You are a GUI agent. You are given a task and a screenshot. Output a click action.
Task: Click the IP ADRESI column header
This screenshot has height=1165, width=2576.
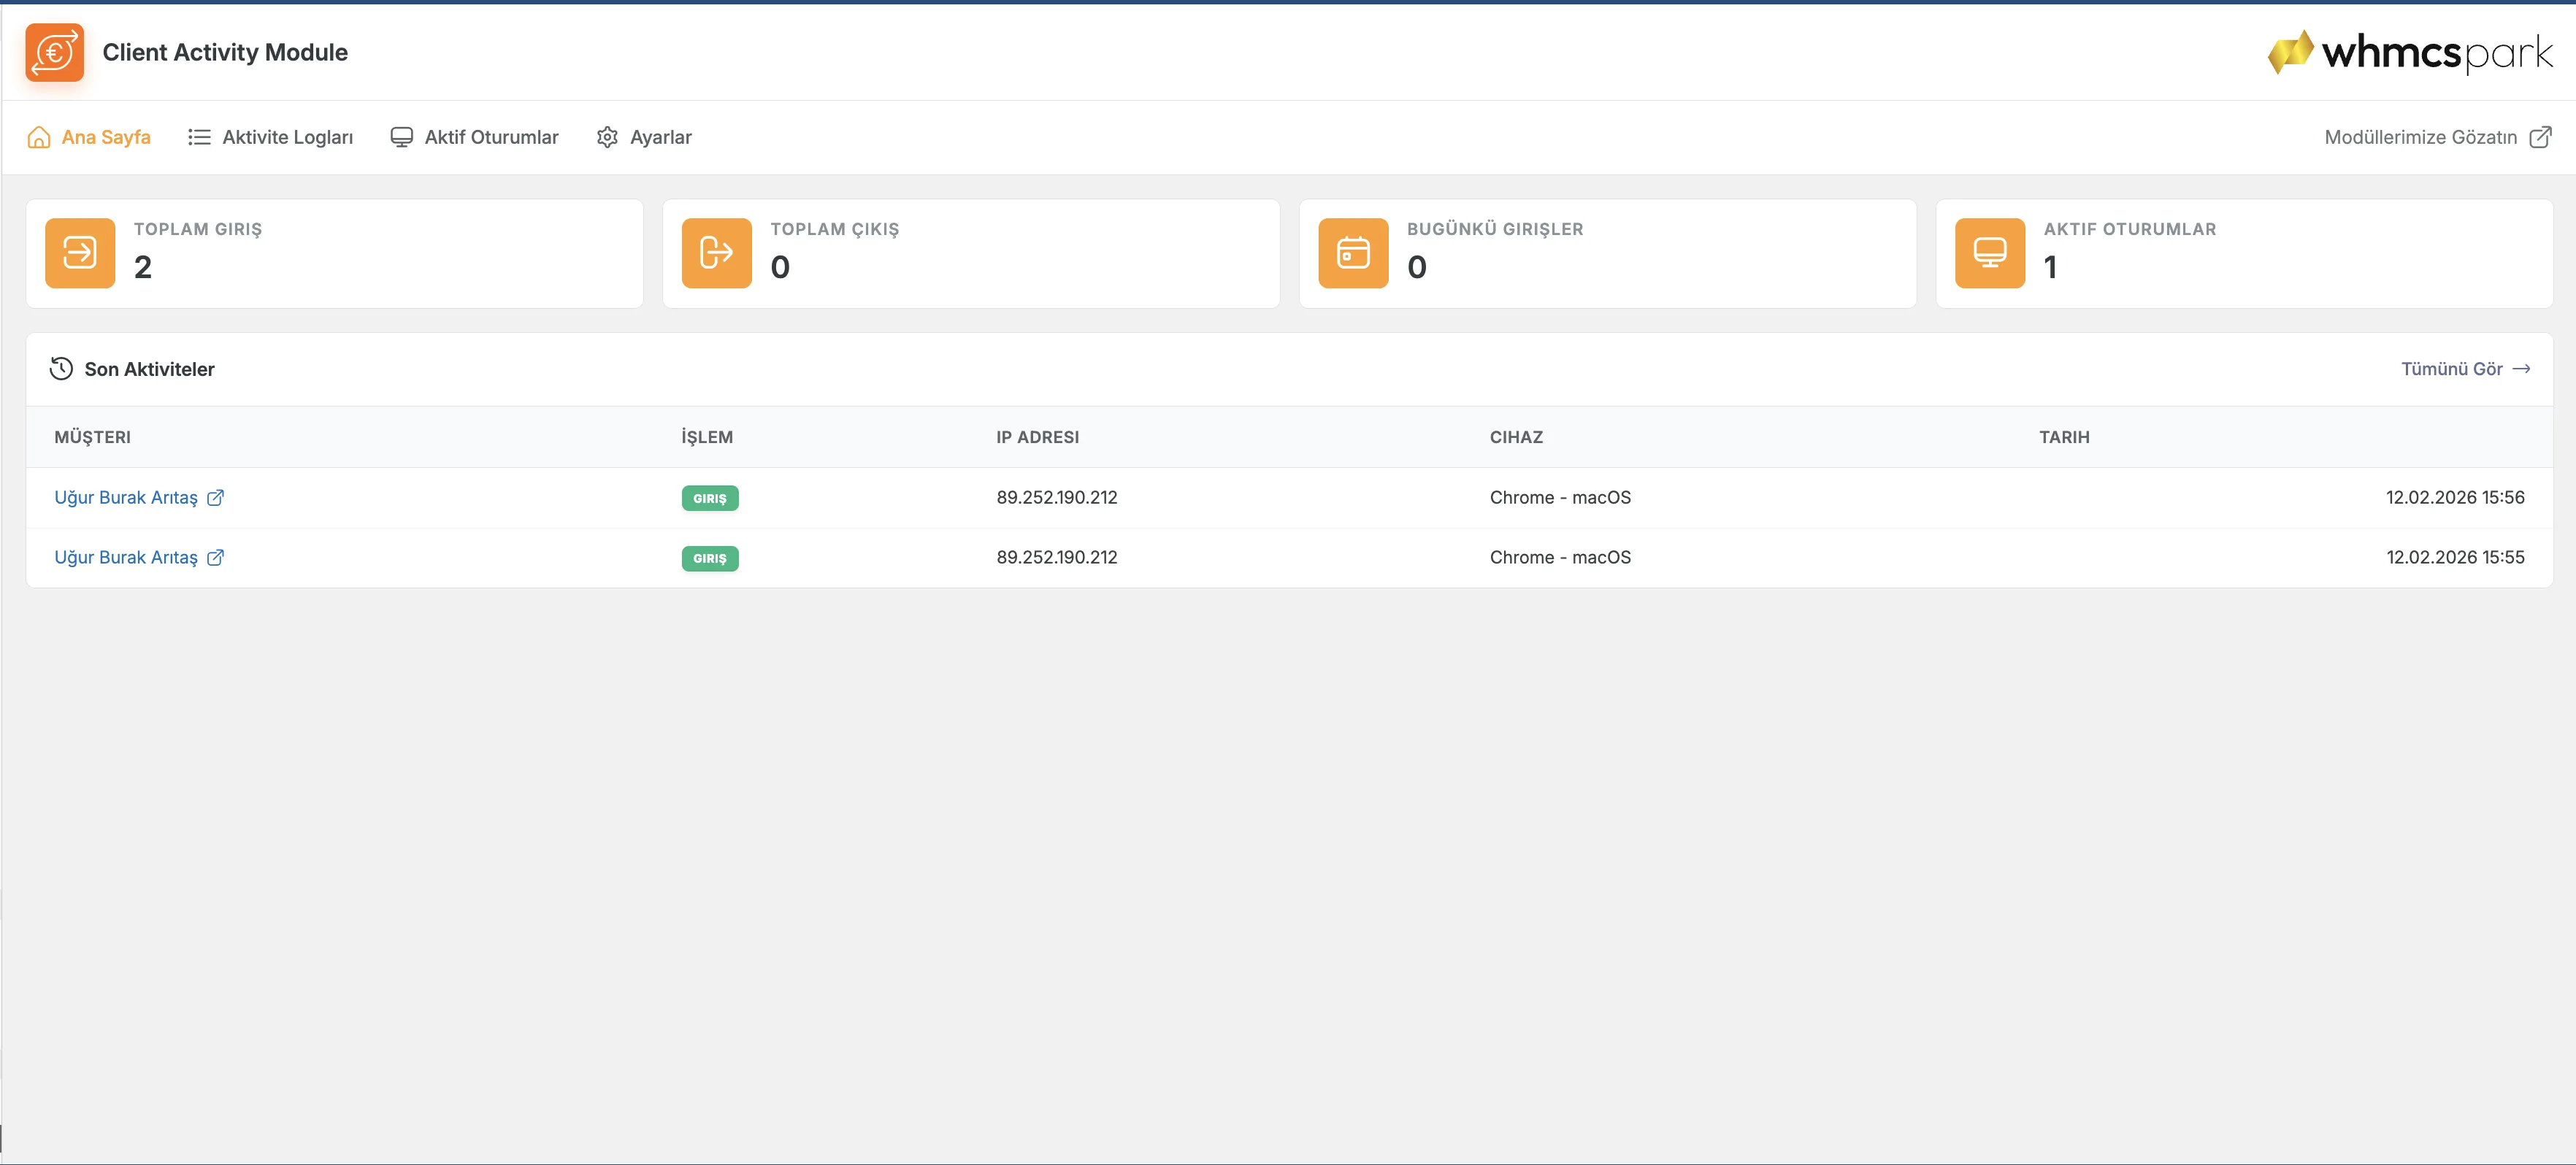point(1037,437)
